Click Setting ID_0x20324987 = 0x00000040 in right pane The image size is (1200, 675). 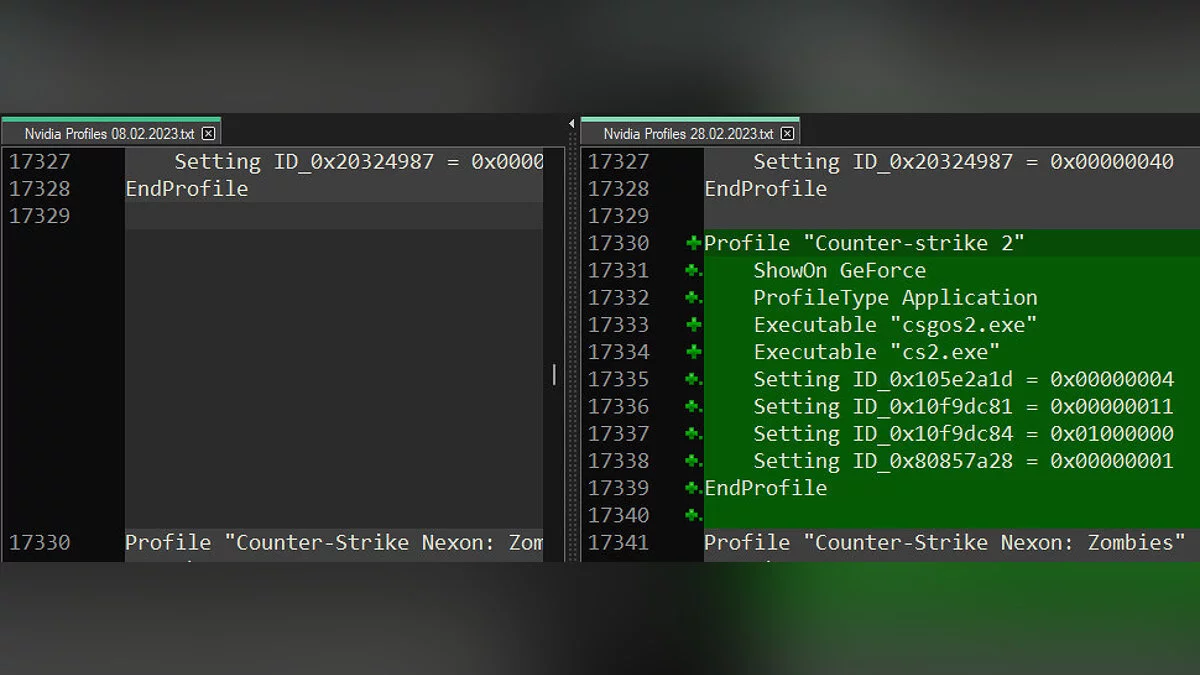(x=964, y=161)
